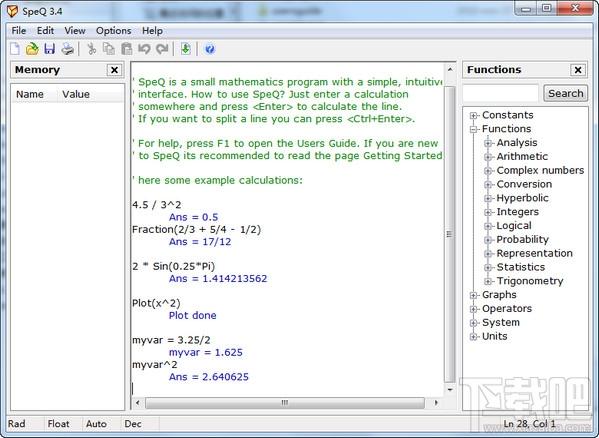Click the Paste clipboard icon
The image size is (599, 438).
pyautogui.click(x=126, y=49)
